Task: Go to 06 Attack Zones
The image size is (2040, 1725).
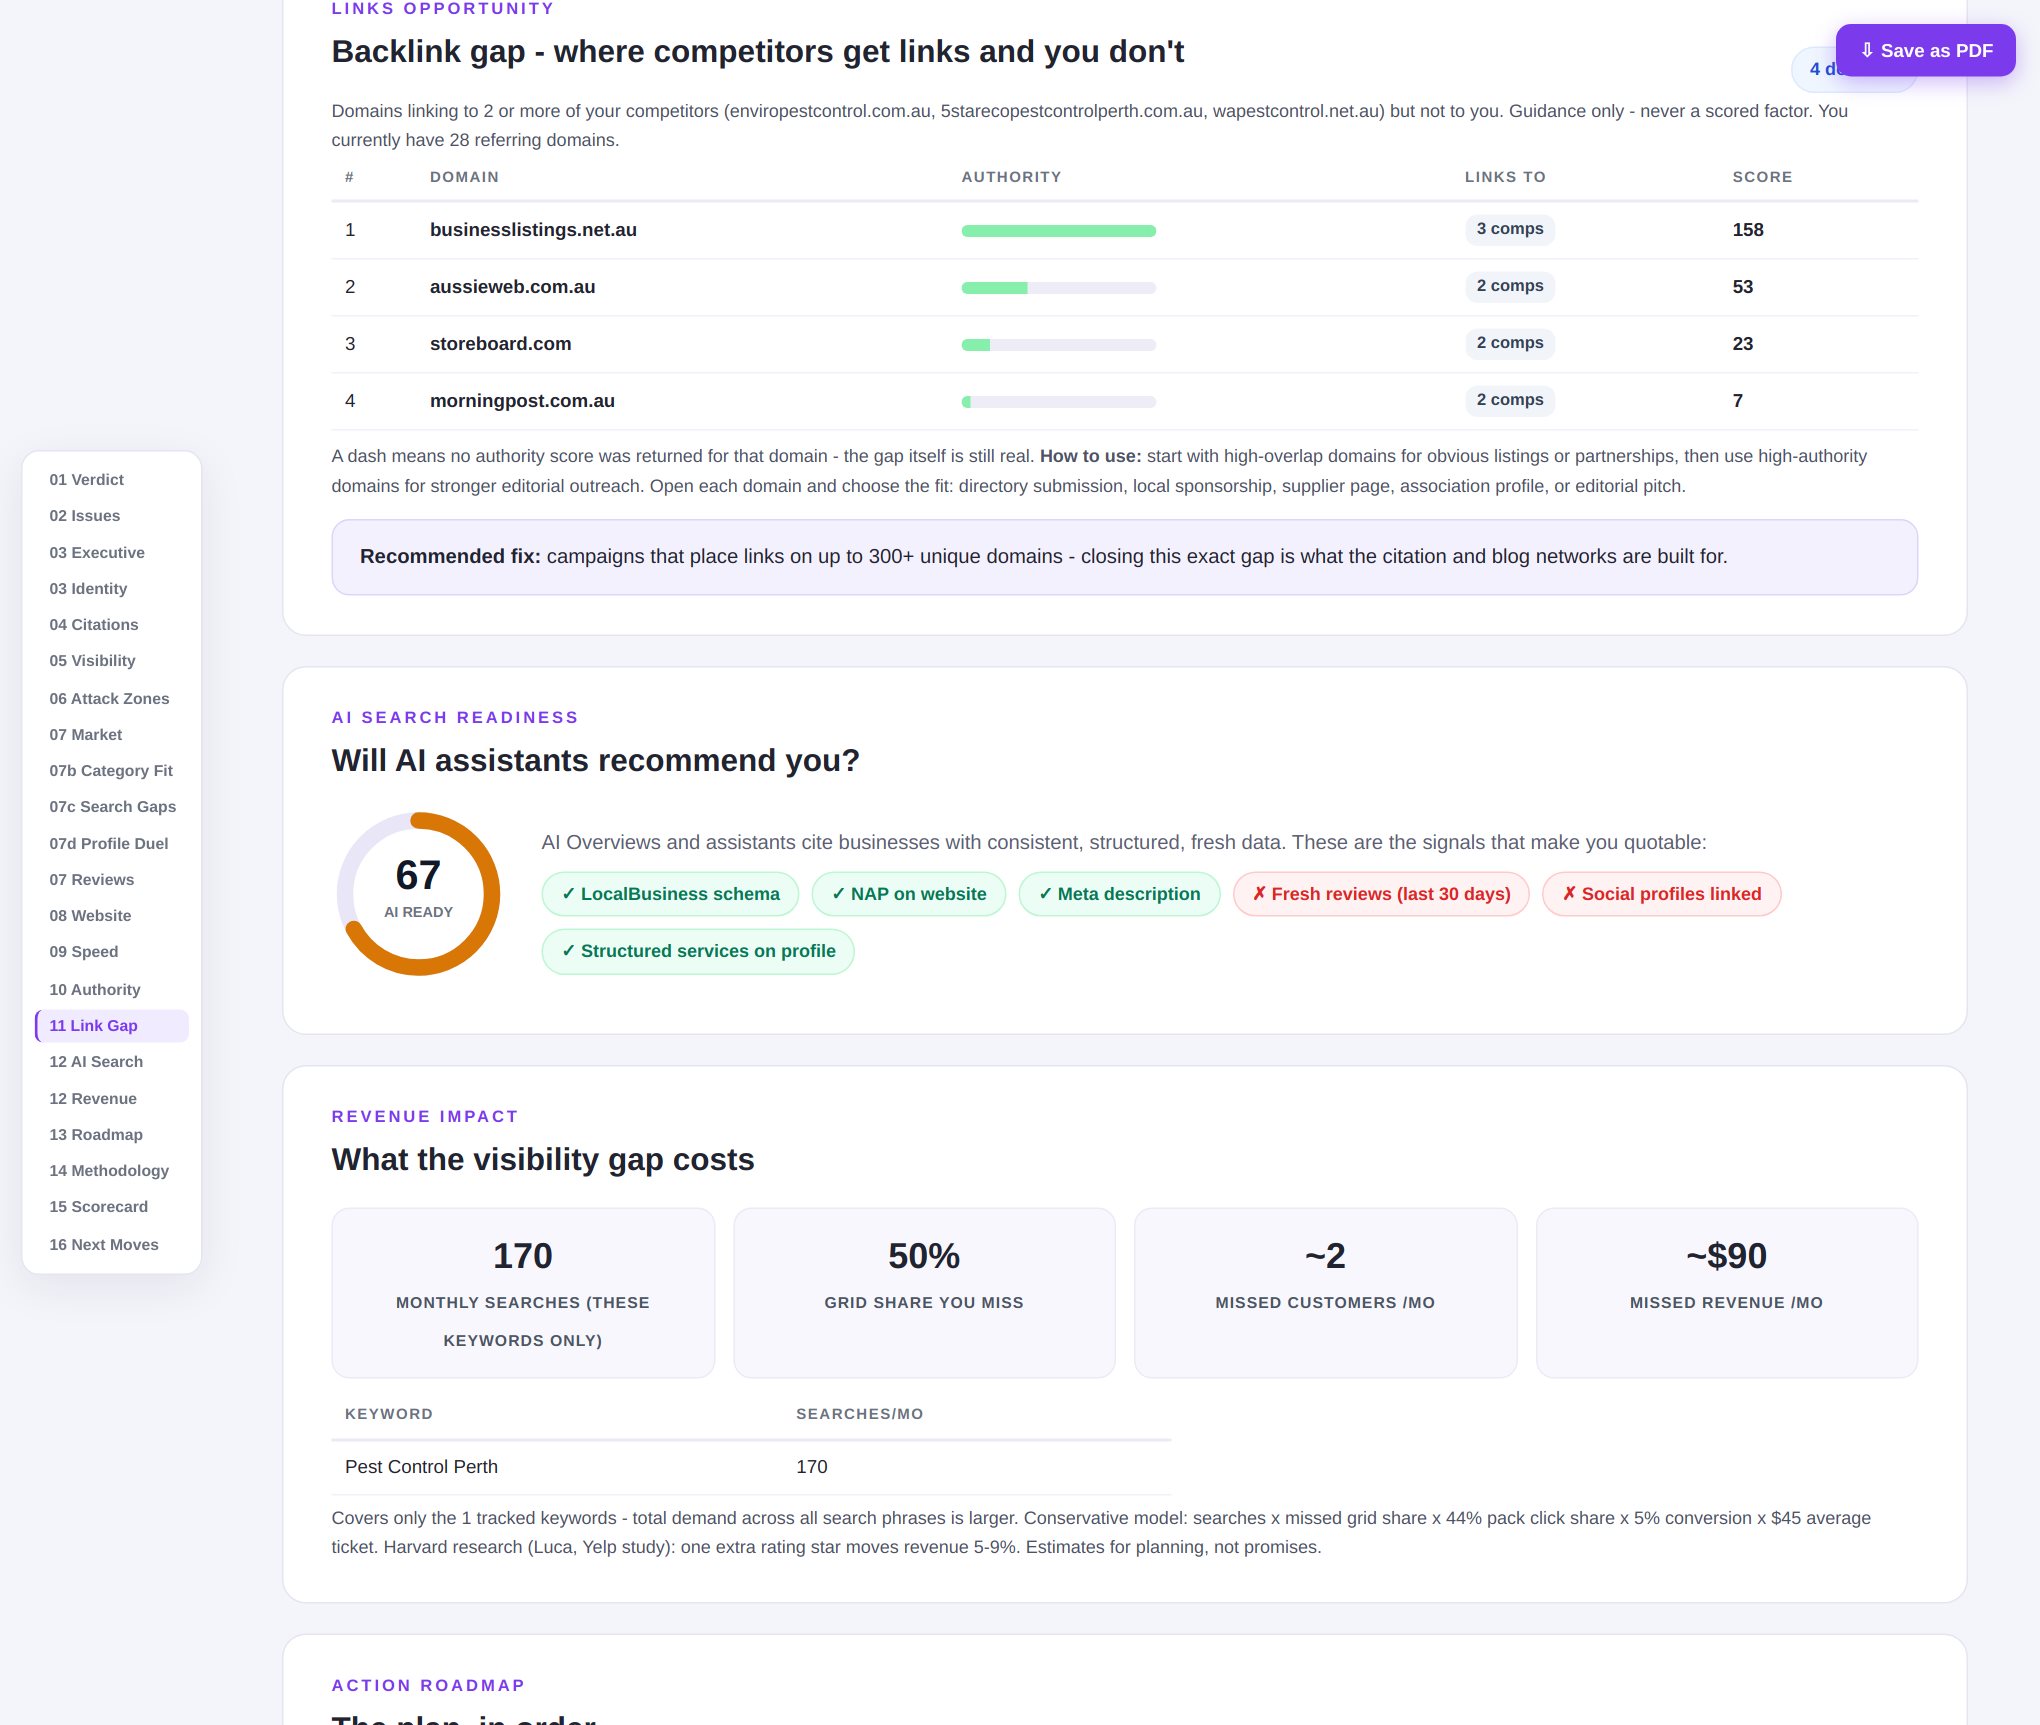Action: point(109,699)
